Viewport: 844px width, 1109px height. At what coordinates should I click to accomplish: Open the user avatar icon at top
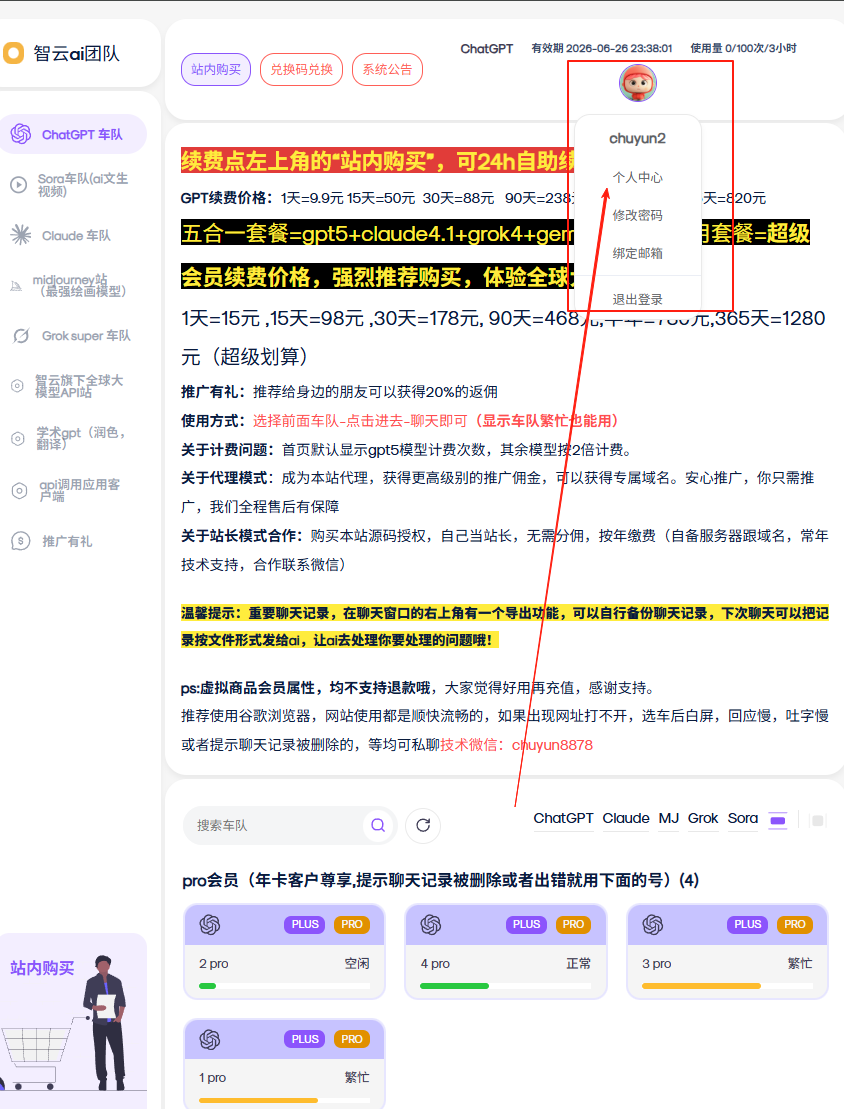[x=638, y=84]
